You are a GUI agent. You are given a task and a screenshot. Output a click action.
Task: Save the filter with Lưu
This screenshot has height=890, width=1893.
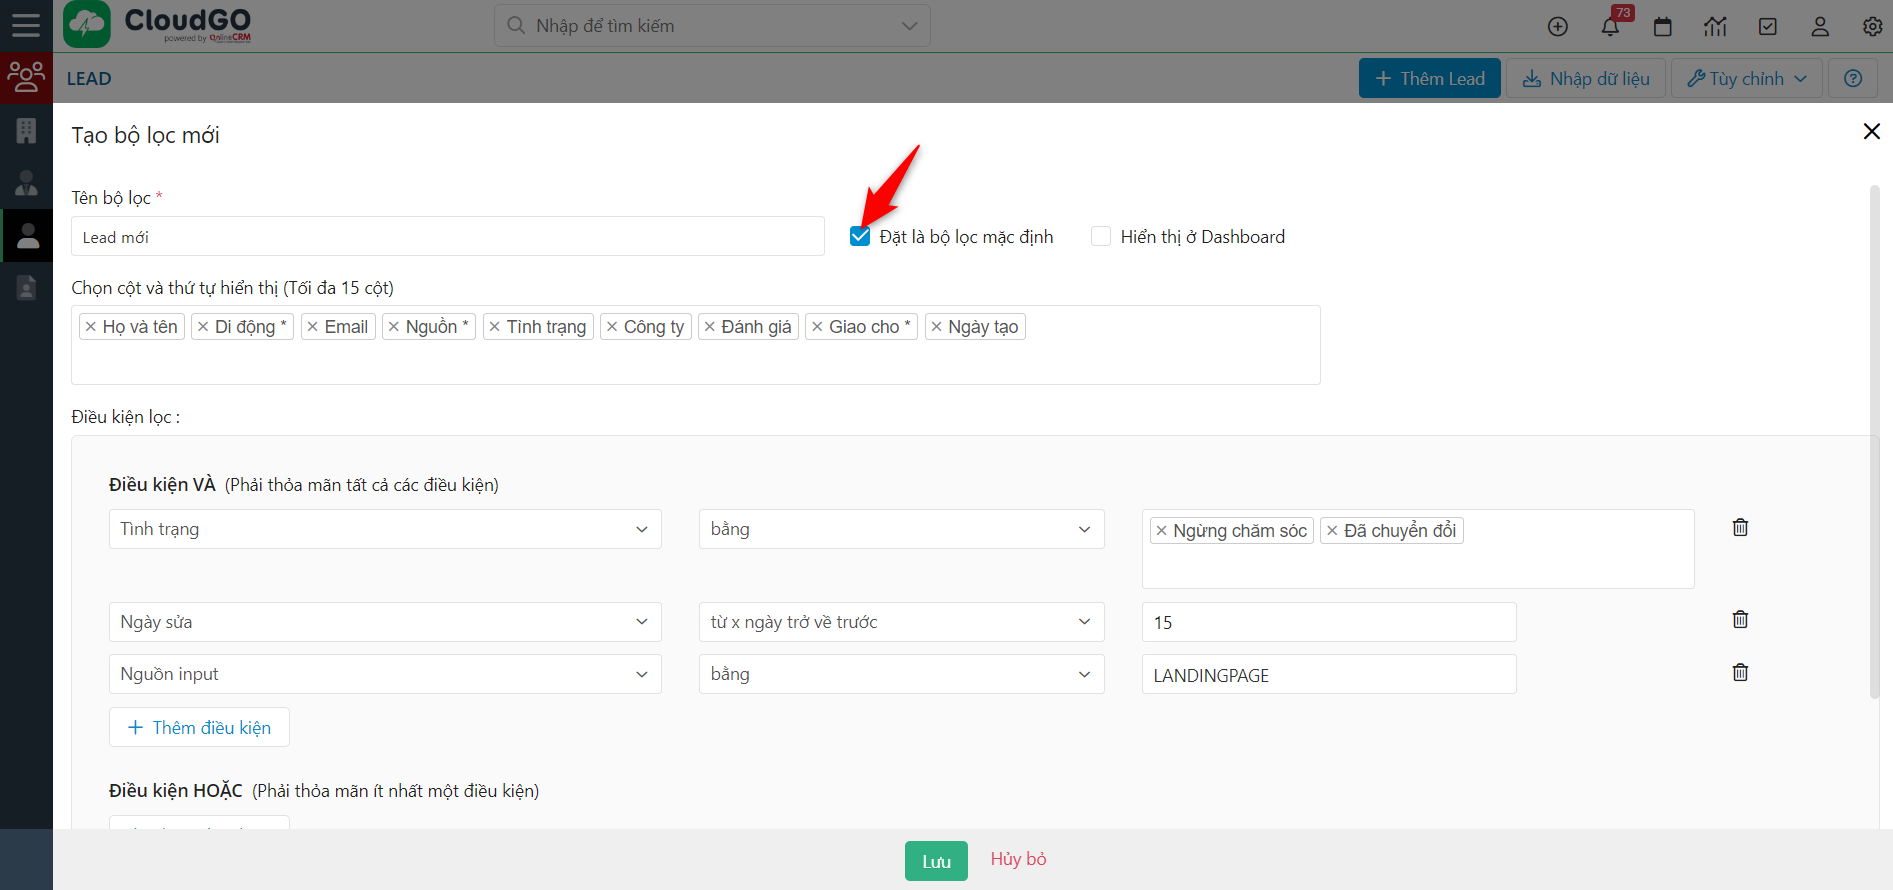pos(936,861)
